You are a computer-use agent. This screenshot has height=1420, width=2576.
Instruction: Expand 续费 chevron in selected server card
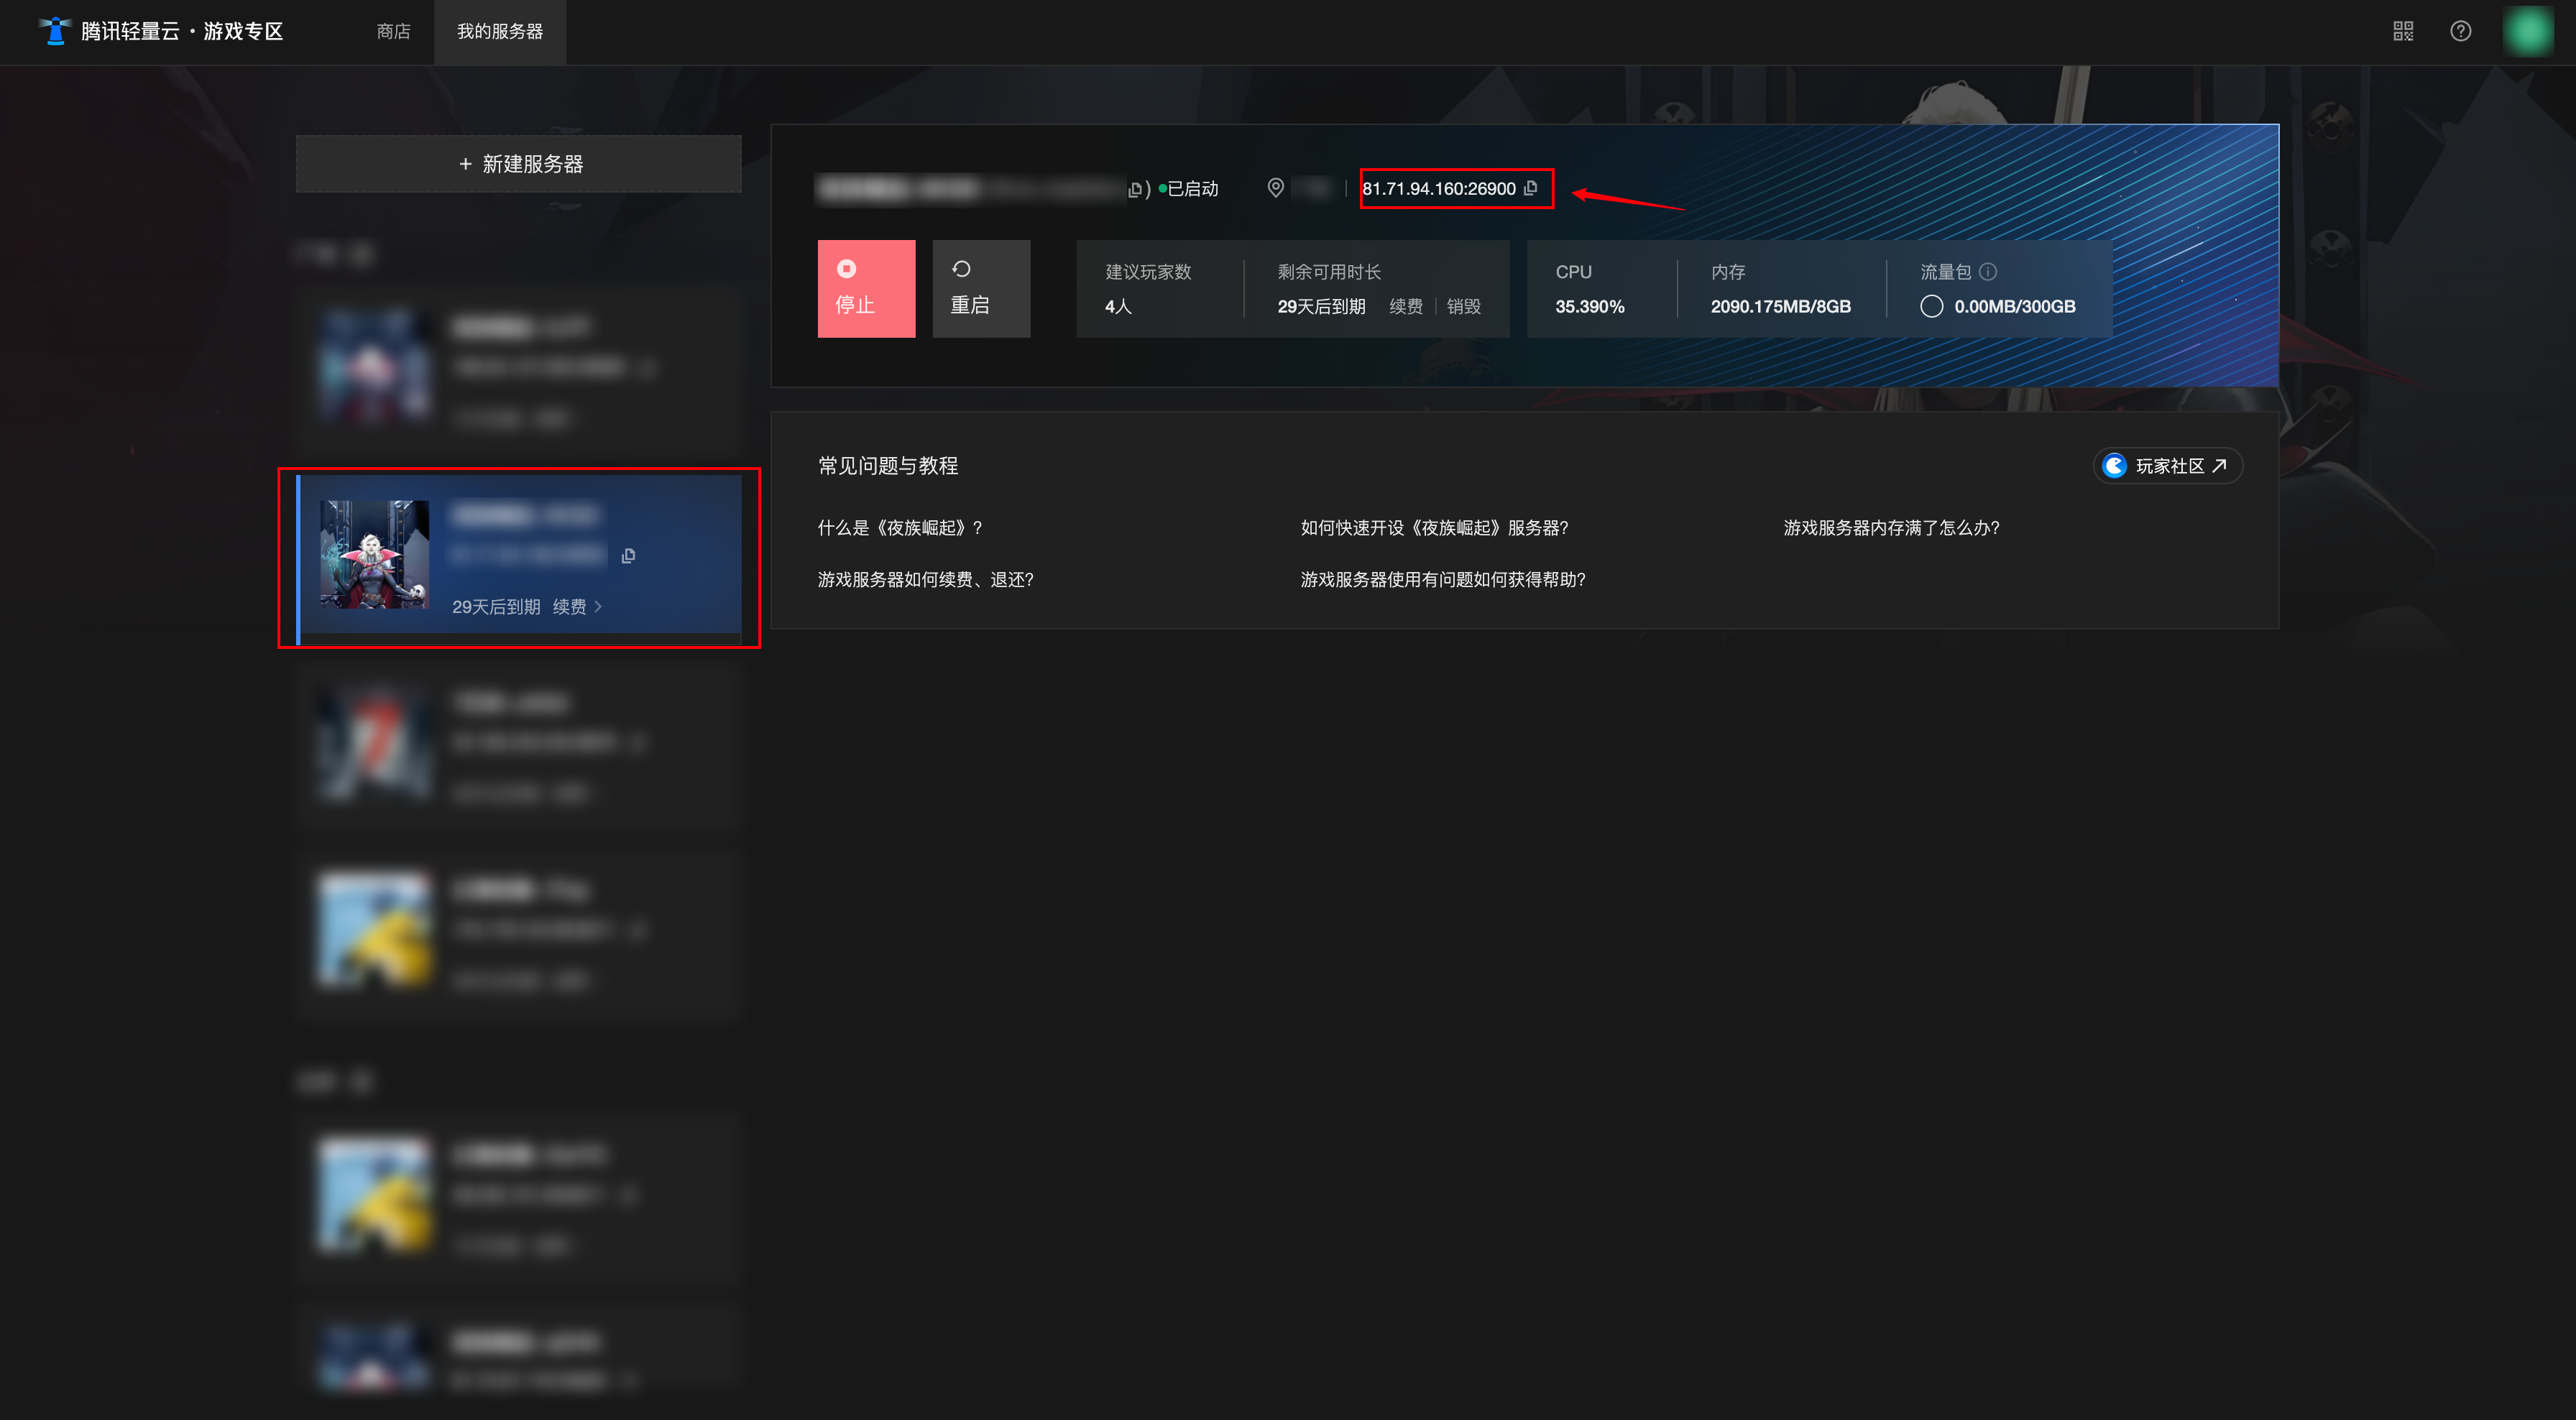(x=598, y=607)
